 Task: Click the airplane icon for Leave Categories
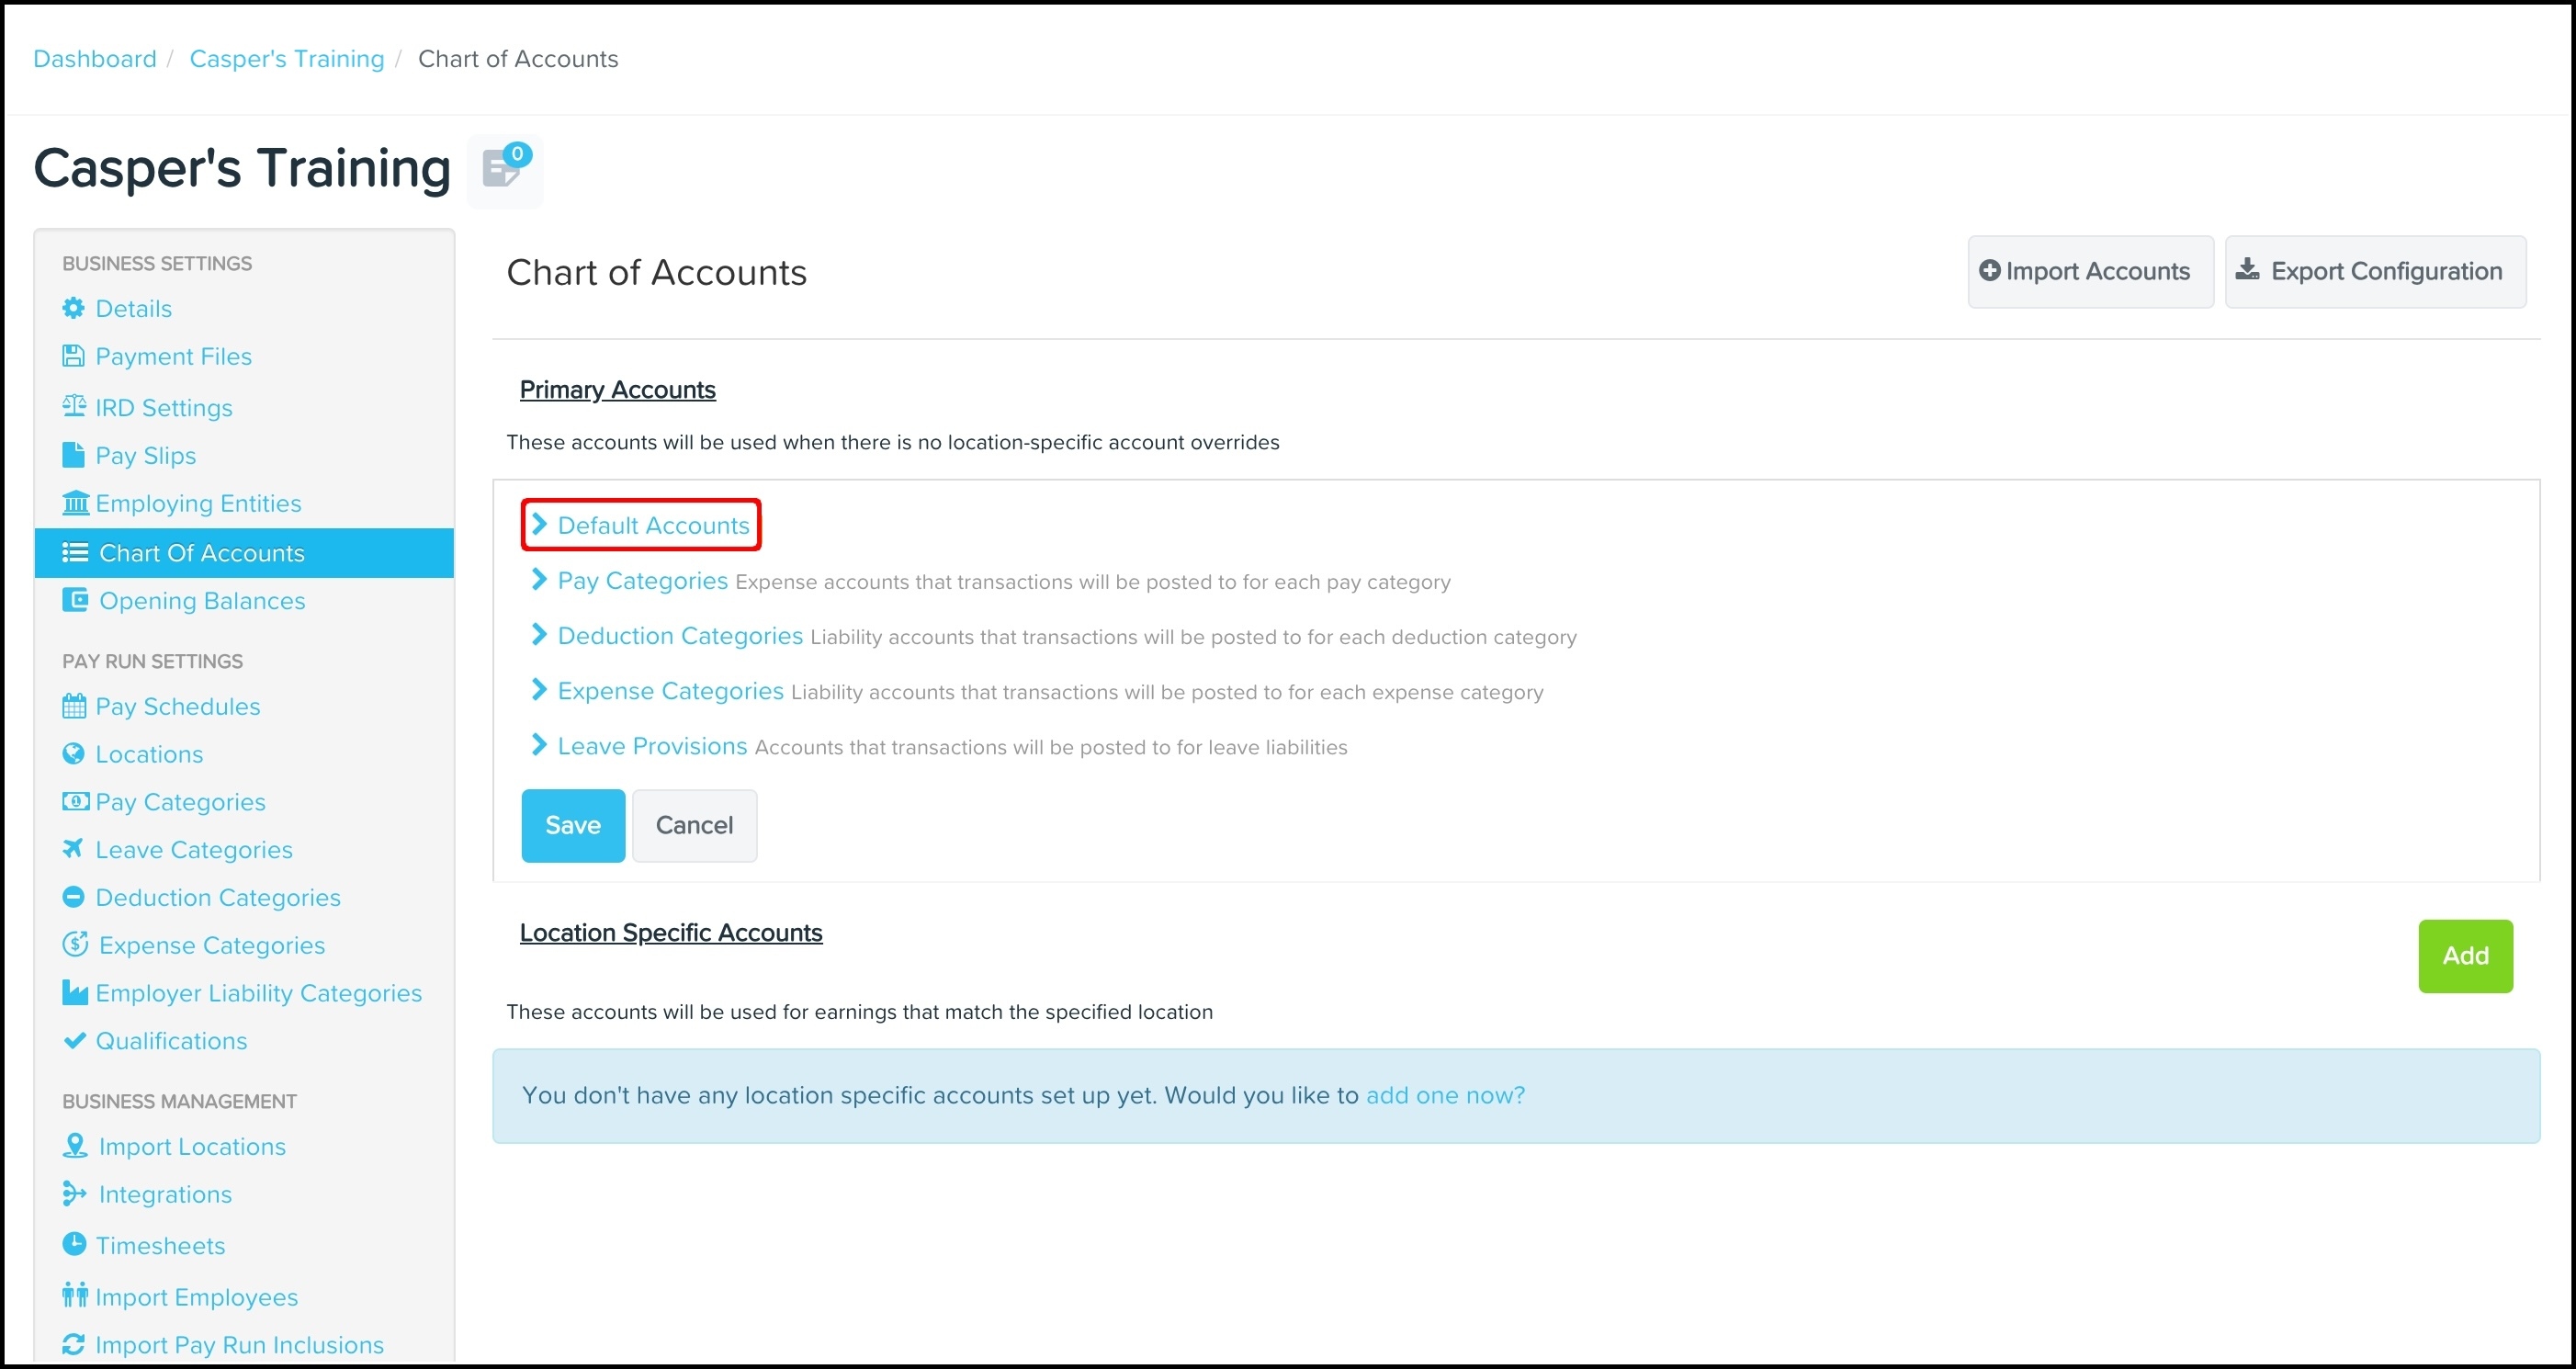coord(73,849)
